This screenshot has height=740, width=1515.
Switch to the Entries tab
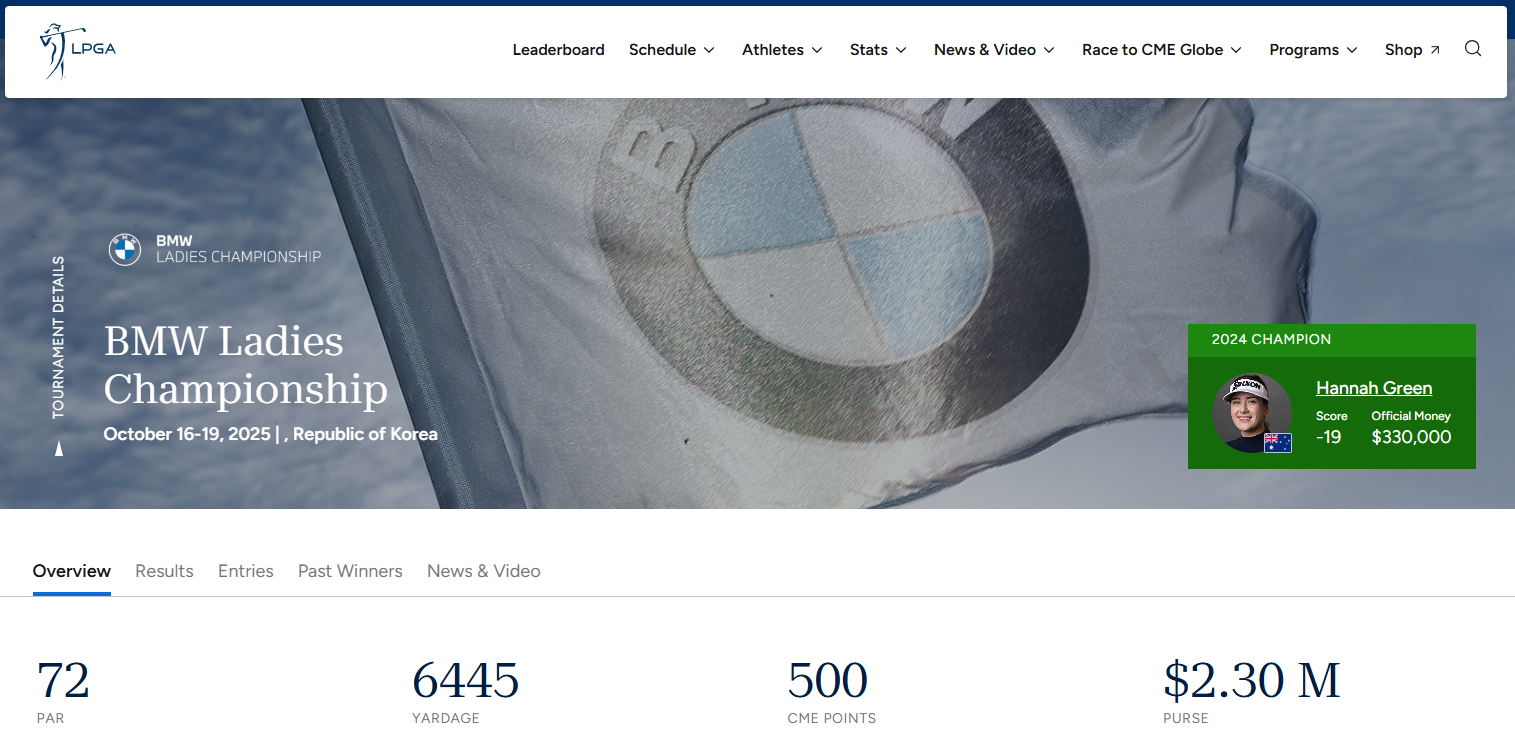[246, 571]
